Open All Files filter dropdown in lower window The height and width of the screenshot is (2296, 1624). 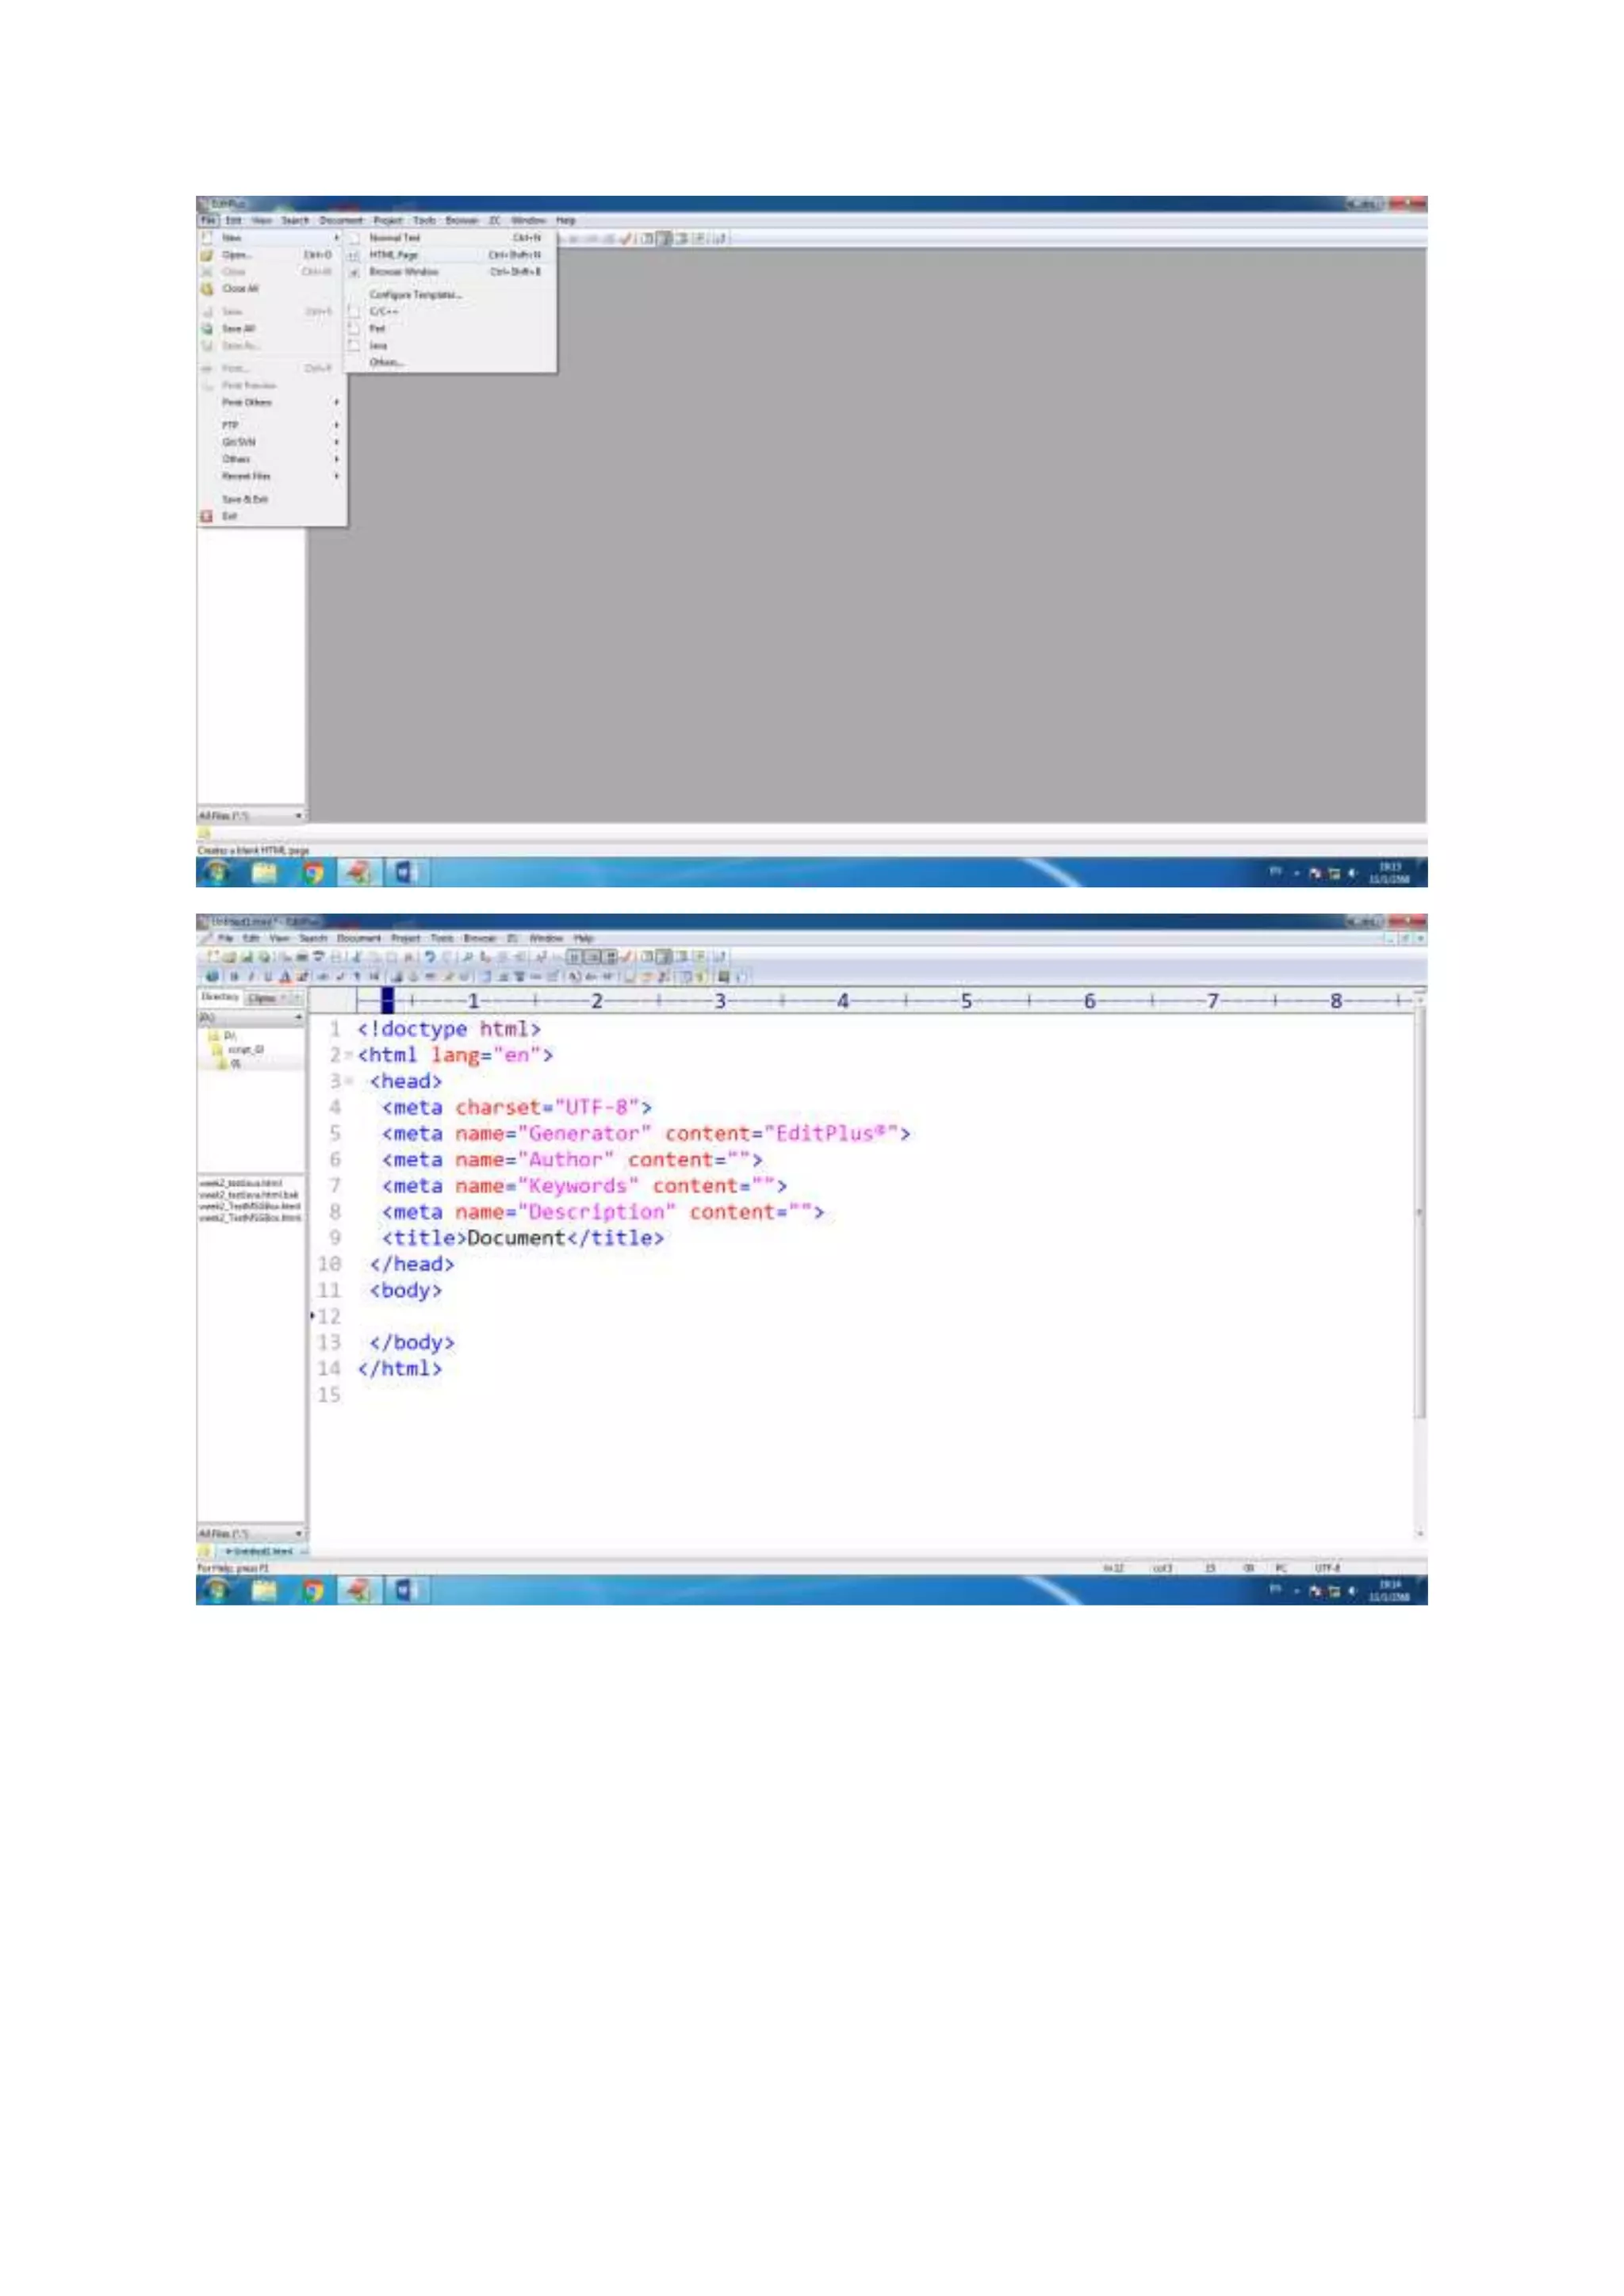pos(298,1533)
